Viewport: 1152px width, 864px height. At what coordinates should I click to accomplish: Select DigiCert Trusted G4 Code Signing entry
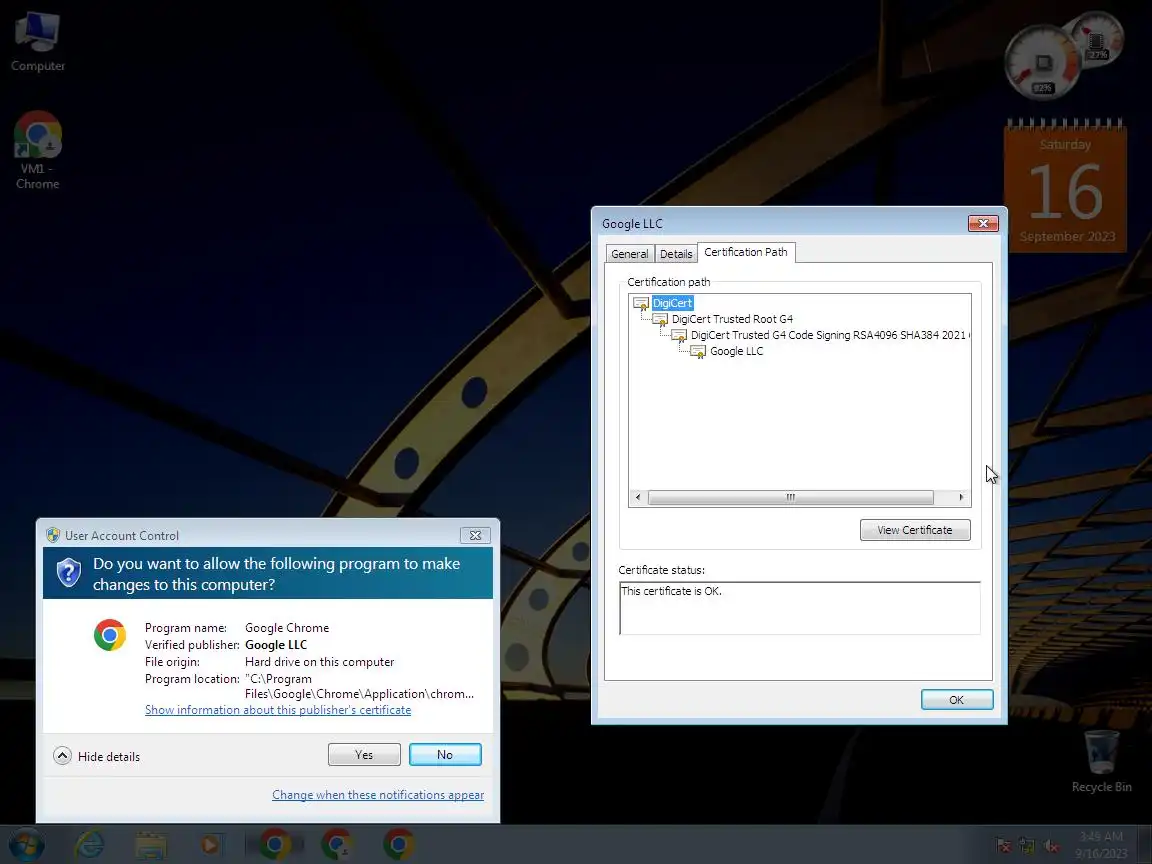coord(829,335)
